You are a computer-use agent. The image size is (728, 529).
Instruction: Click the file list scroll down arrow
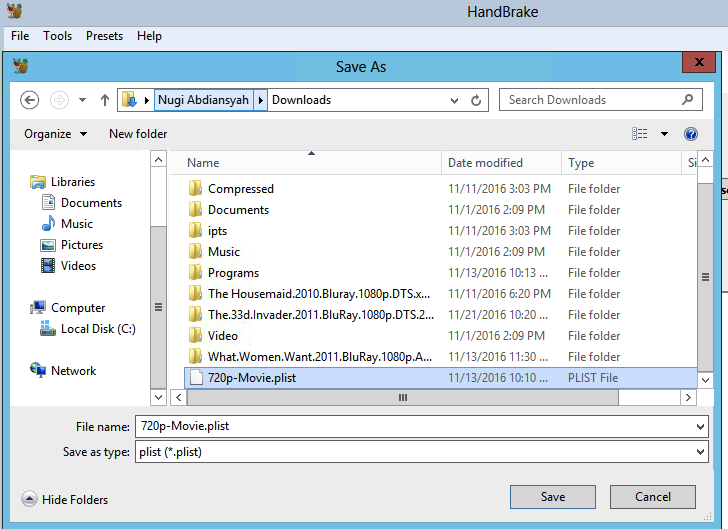click(705, 380)
